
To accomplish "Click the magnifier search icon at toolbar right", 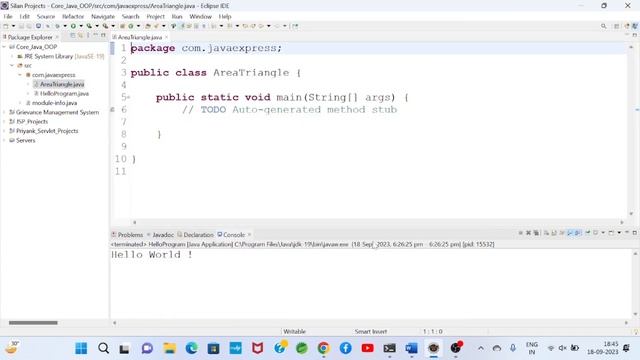I will click(604, 26).
